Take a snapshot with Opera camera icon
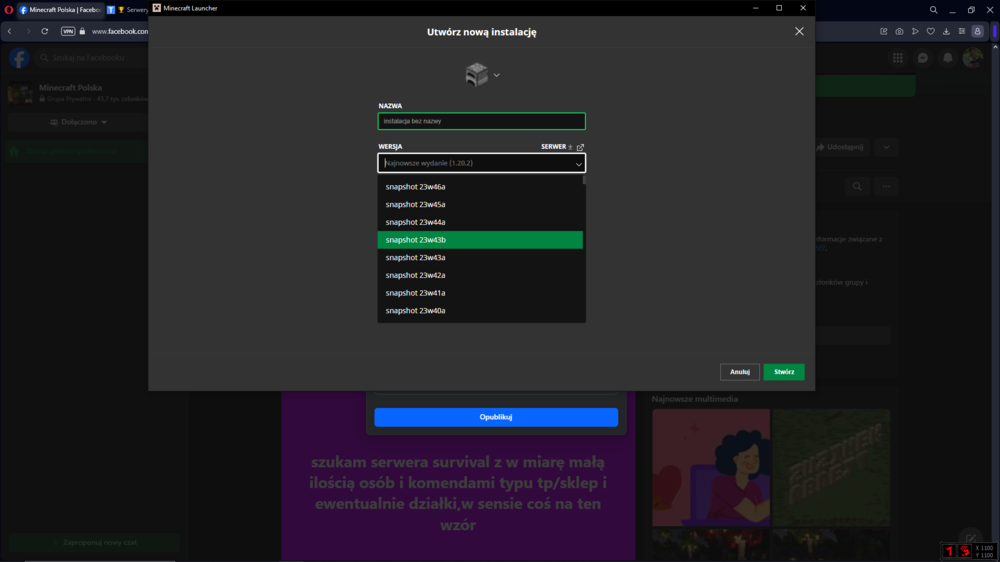1000x562 pixels. coord(899,31)
